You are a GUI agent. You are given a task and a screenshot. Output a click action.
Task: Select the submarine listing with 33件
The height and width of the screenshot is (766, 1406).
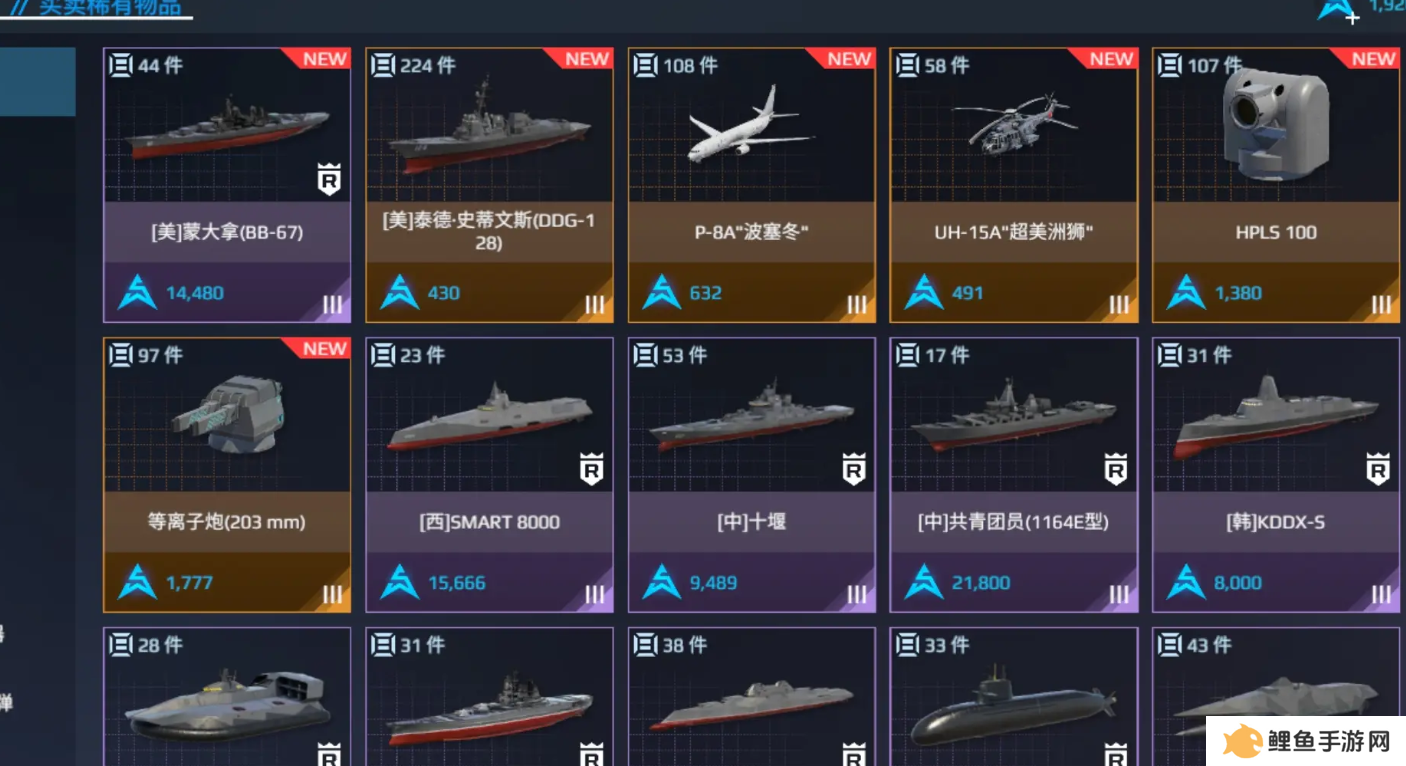[x=1013, y=697]
